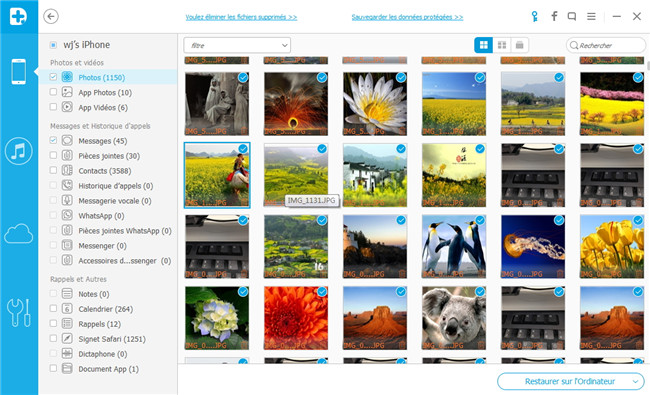This screenshot has height=395, width=650.
Task: Switch to the third view mode icon
Action: tap(519, 45)
